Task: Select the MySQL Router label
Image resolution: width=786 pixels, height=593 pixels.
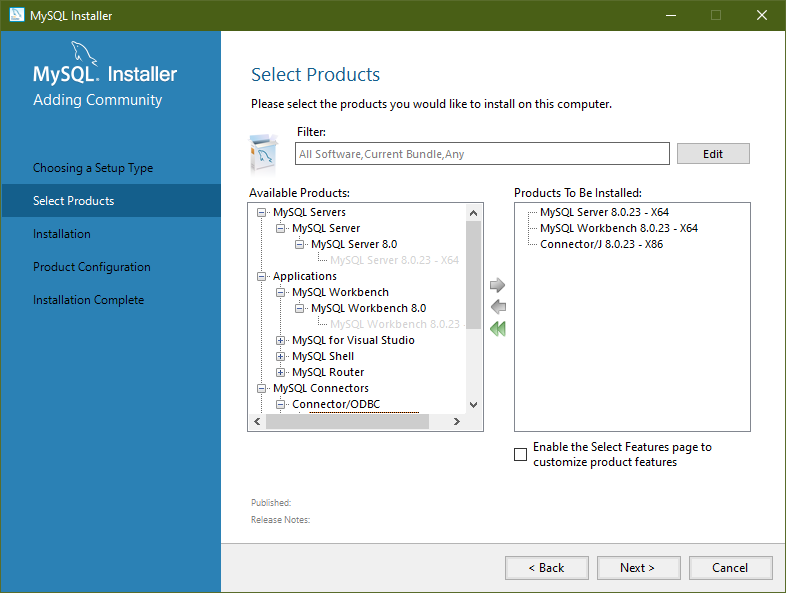Action: [328, 372]
